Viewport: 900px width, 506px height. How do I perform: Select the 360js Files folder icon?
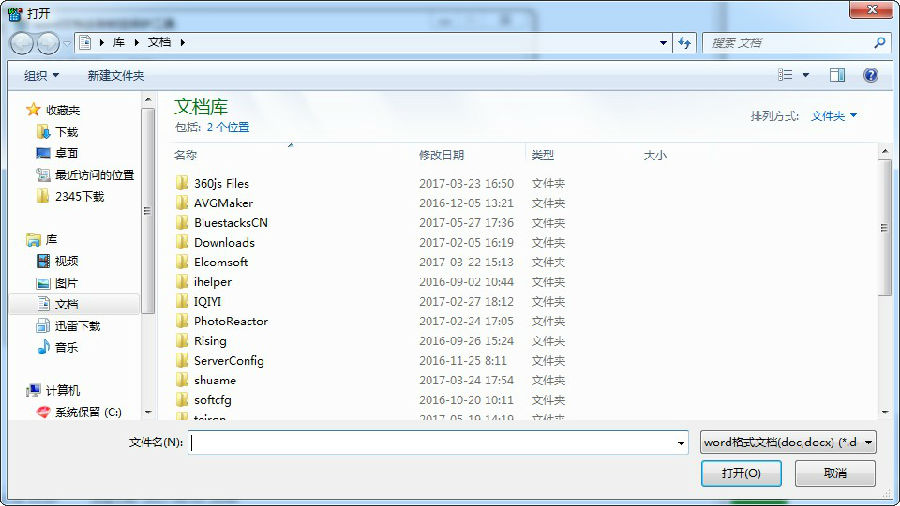click(x=182, y=183)
